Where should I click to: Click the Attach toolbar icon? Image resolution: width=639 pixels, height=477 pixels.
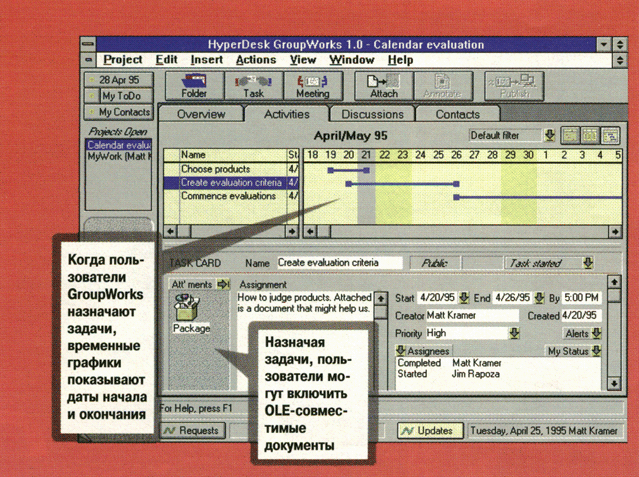tap(383, 85)
